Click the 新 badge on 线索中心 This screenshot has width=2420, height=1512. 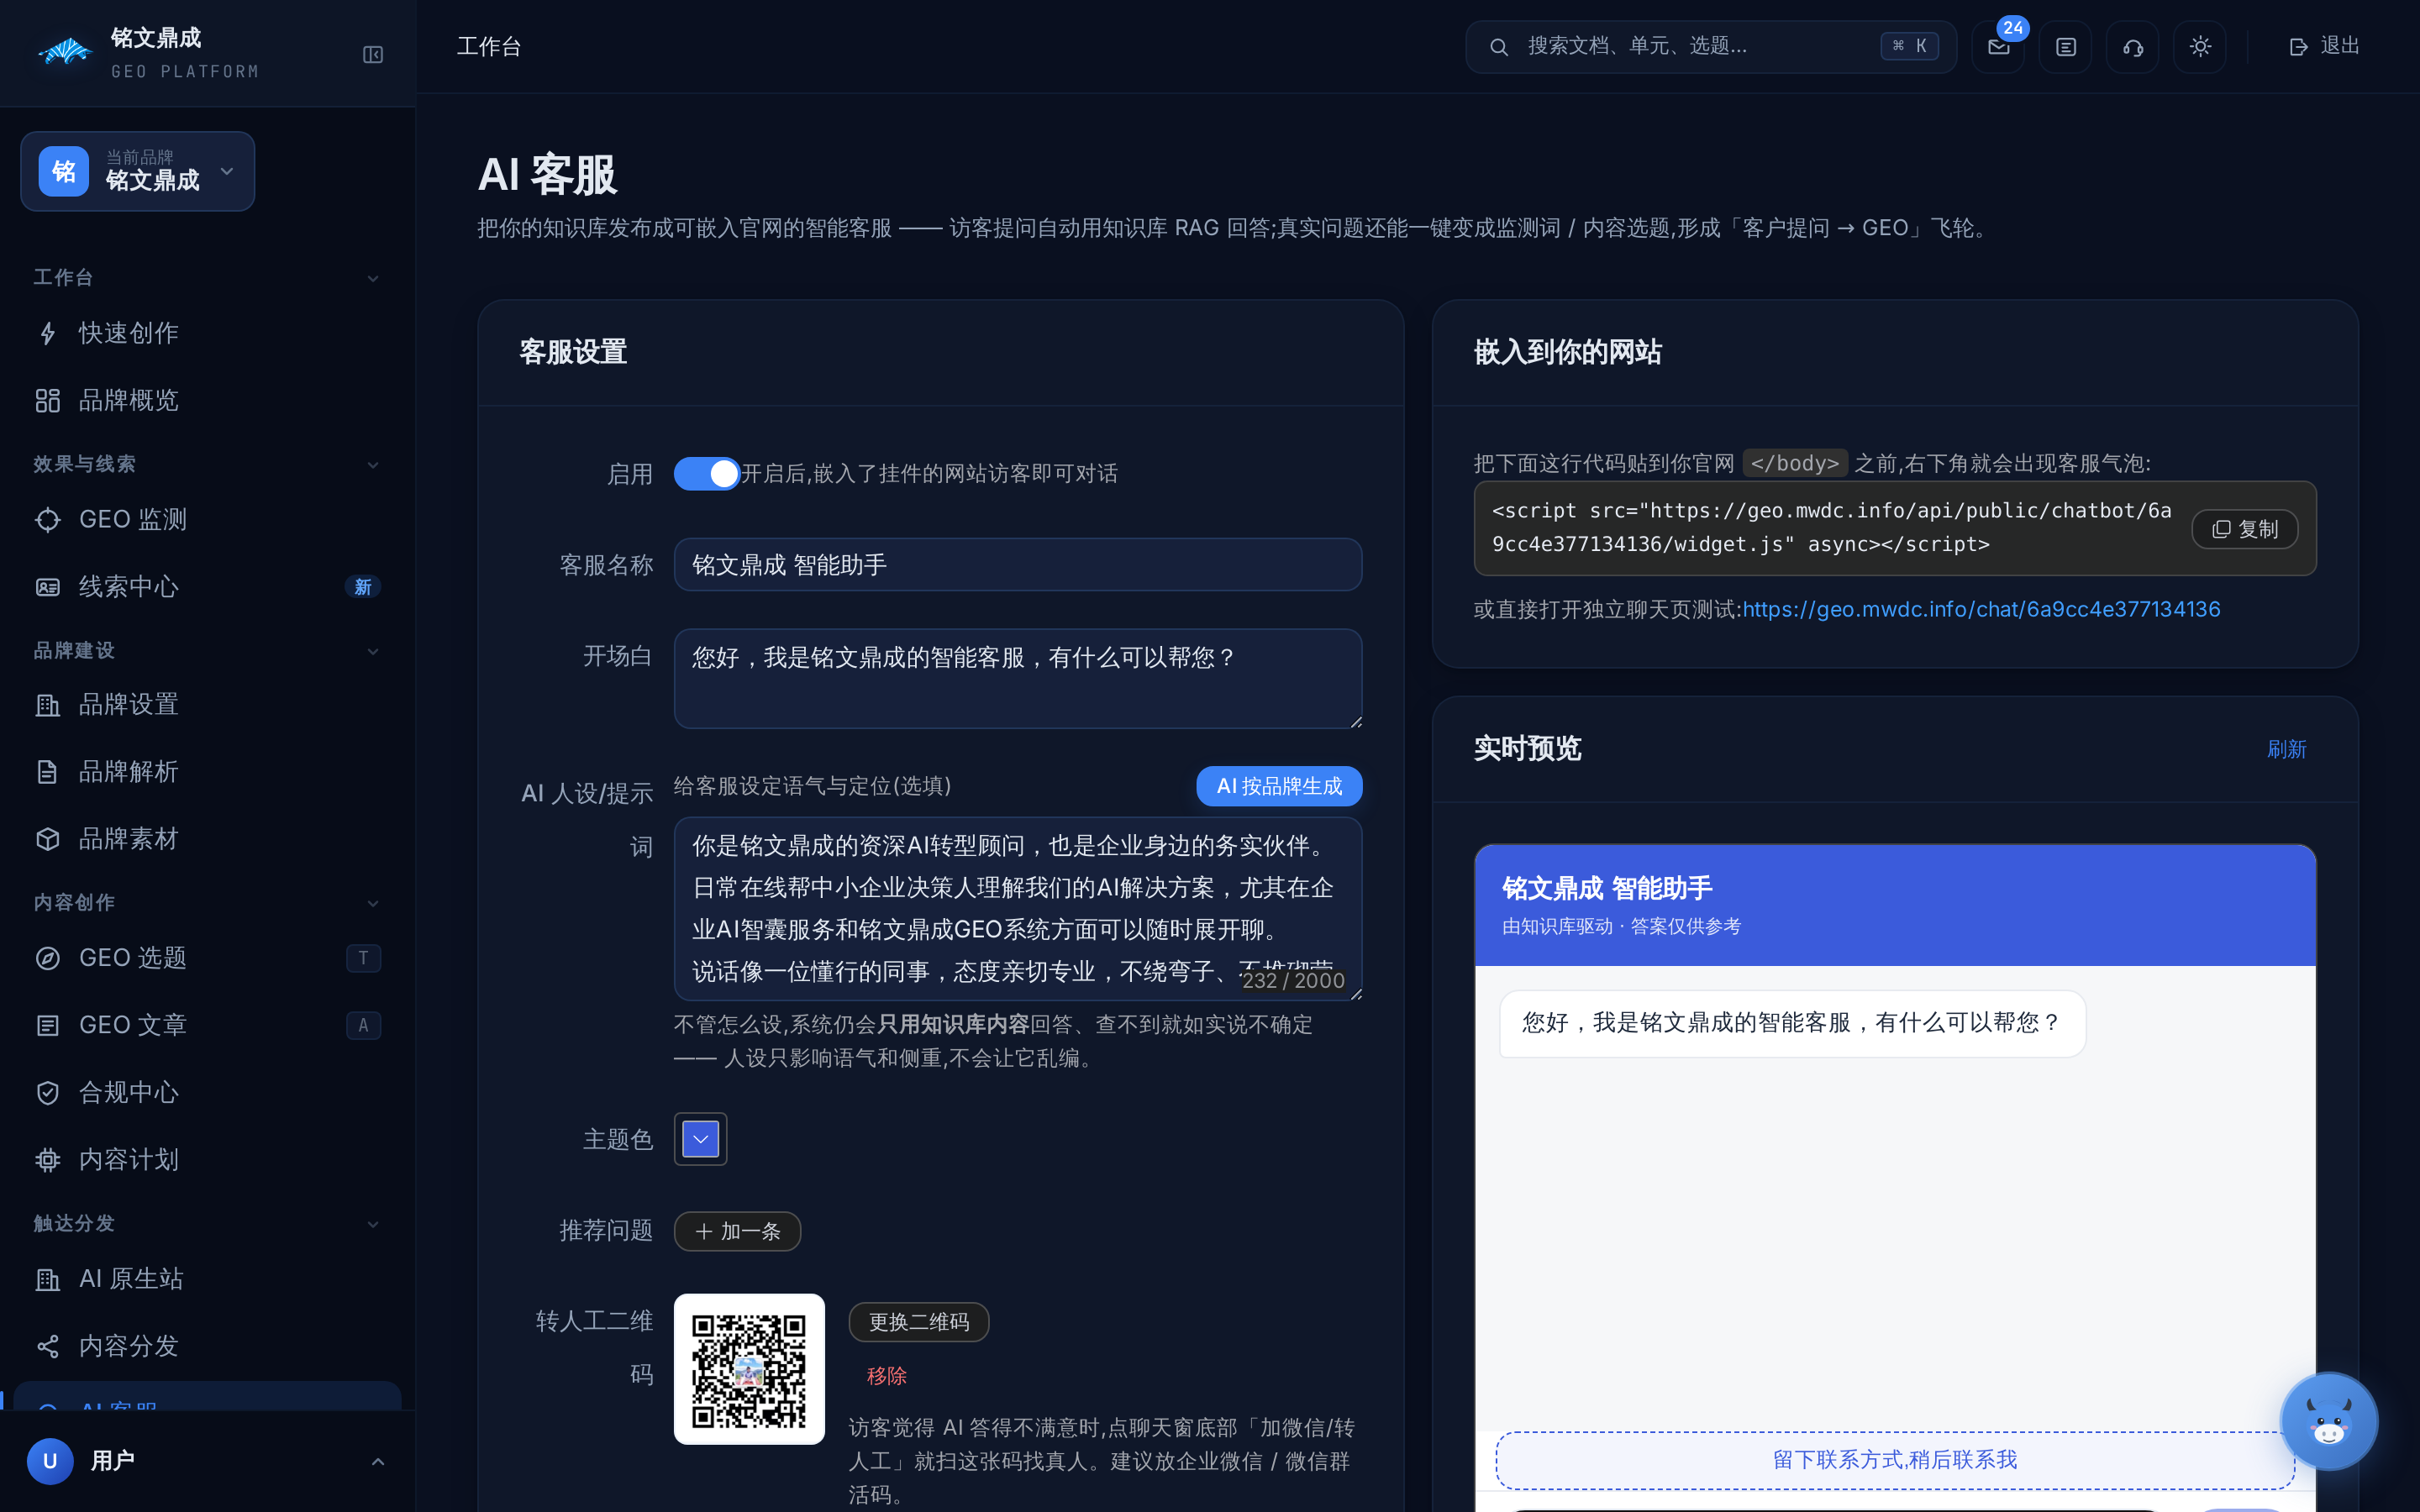tap(363, 587)
